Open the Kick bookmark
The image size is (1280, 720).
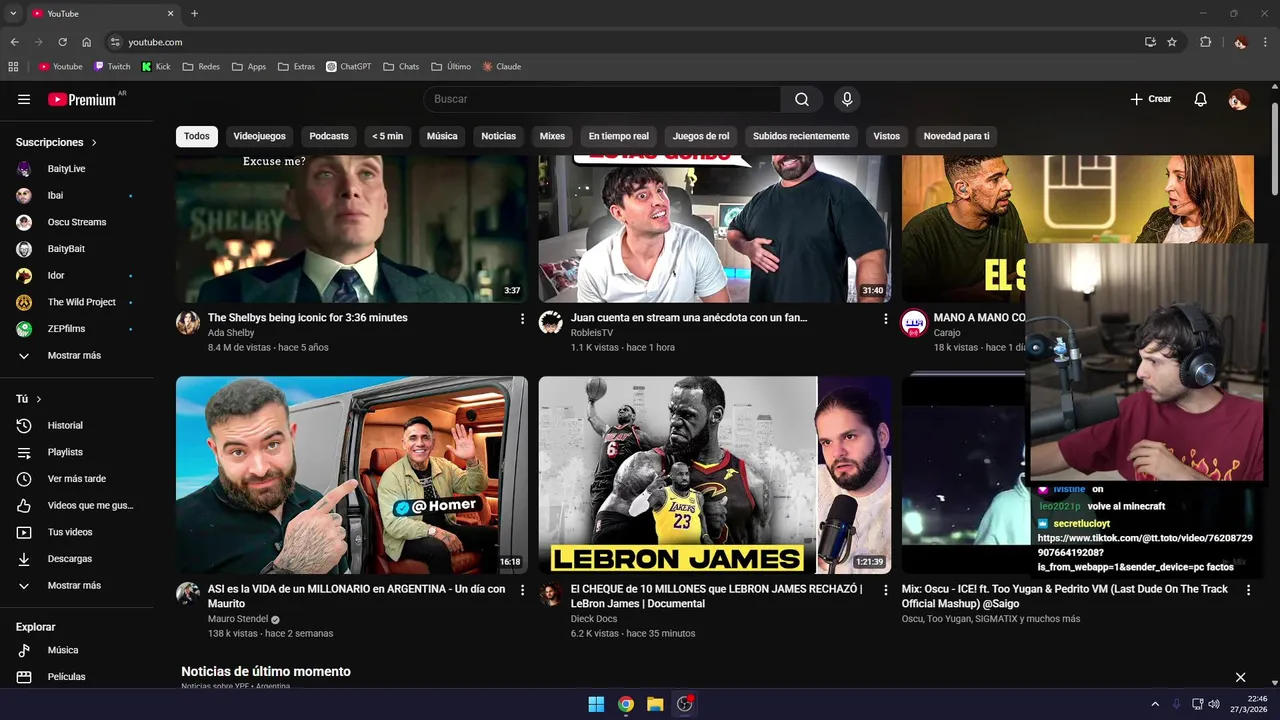click(156, 67)
